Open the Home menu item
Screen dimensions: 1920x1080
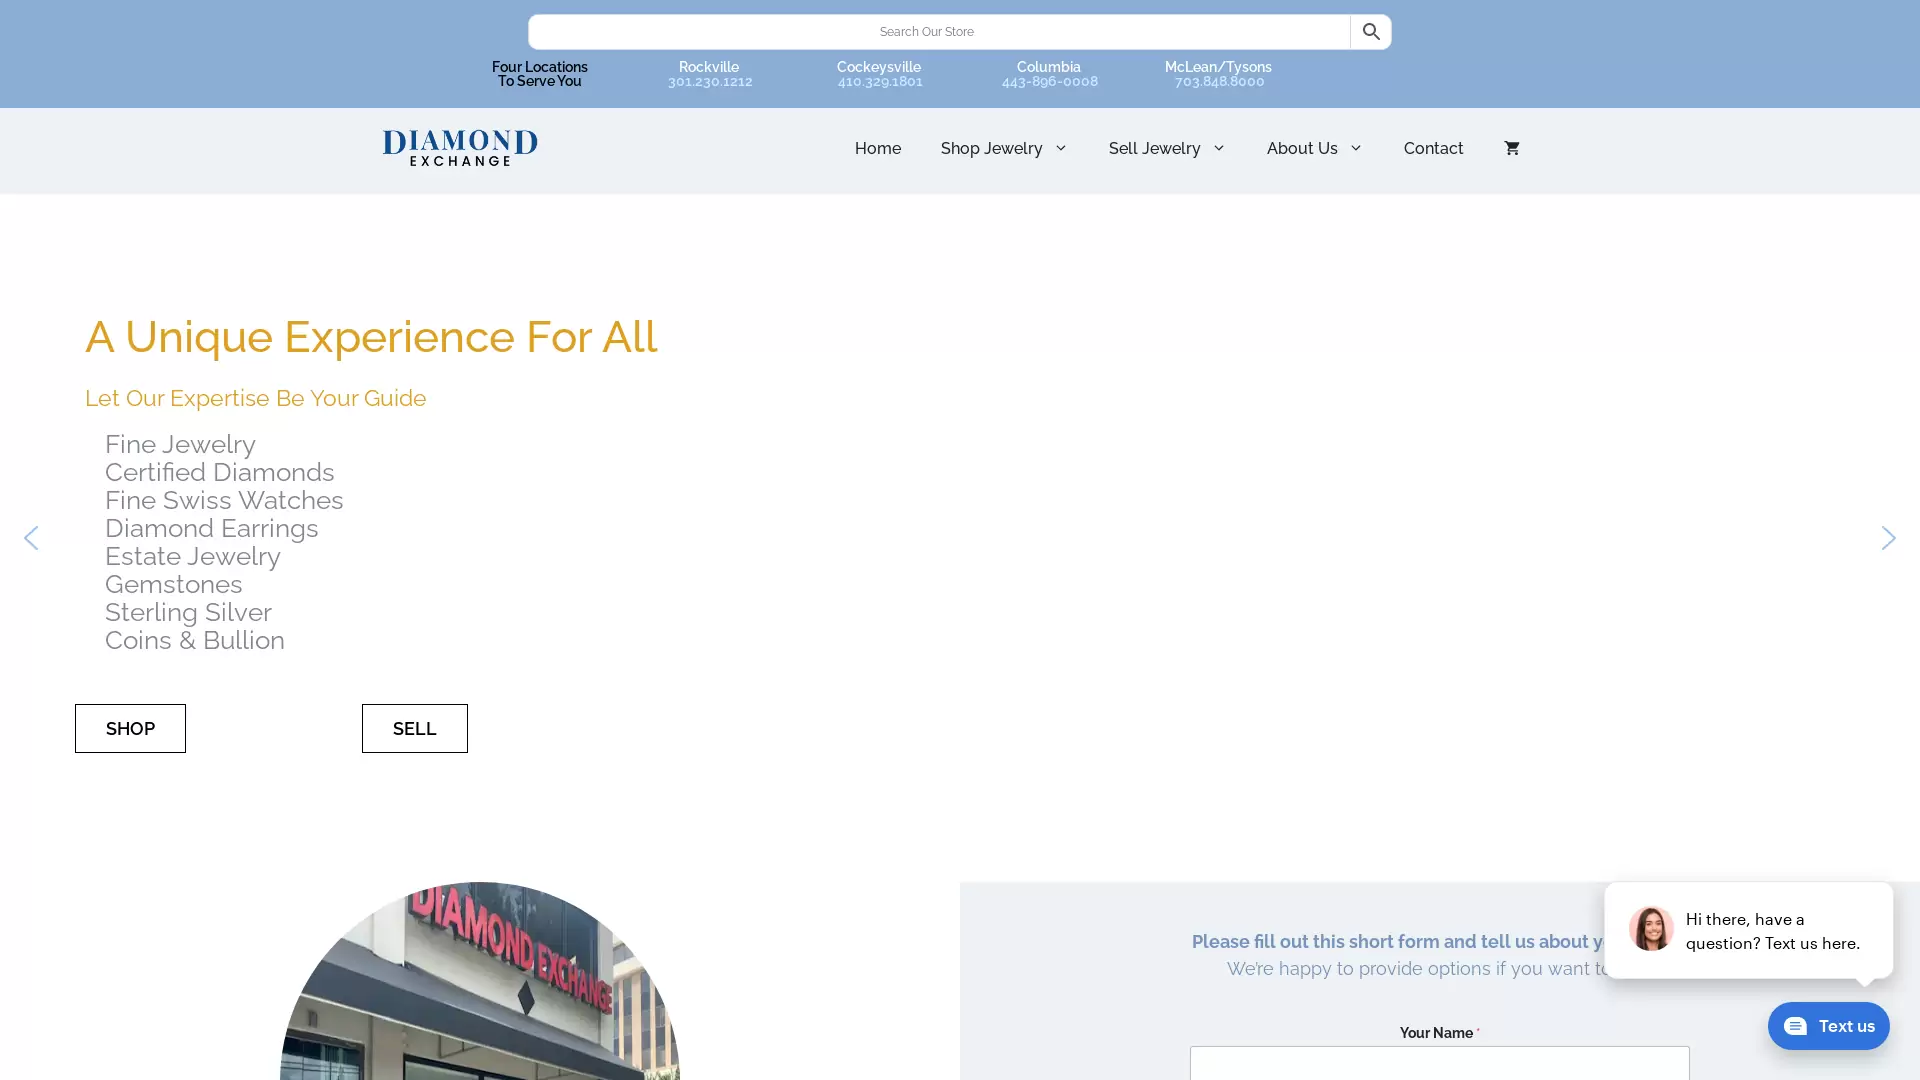(877, 148)
